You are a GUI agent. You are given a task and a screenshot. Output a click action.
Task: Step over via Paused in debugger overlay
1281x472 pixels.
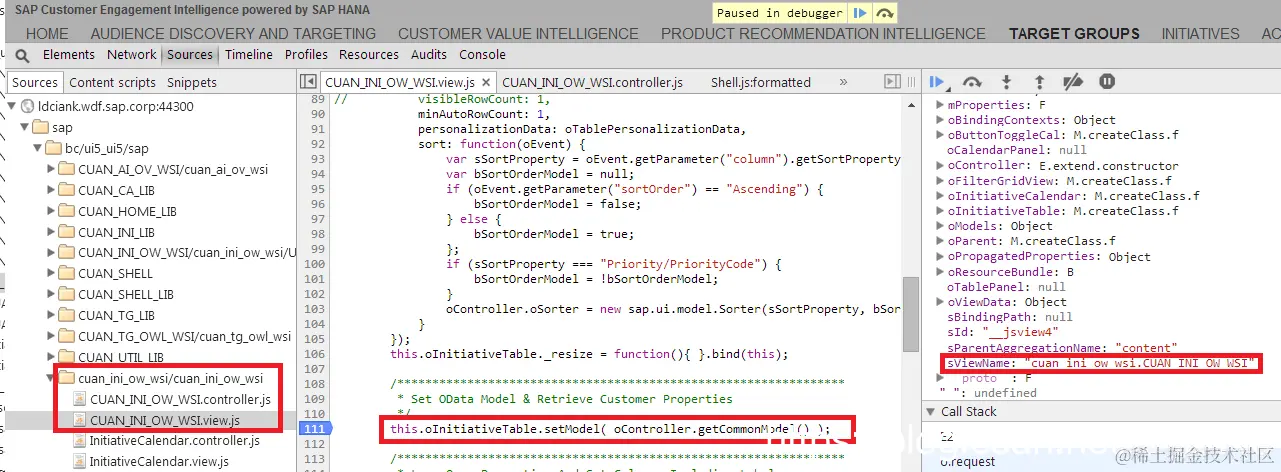click(x=884, y=13)
